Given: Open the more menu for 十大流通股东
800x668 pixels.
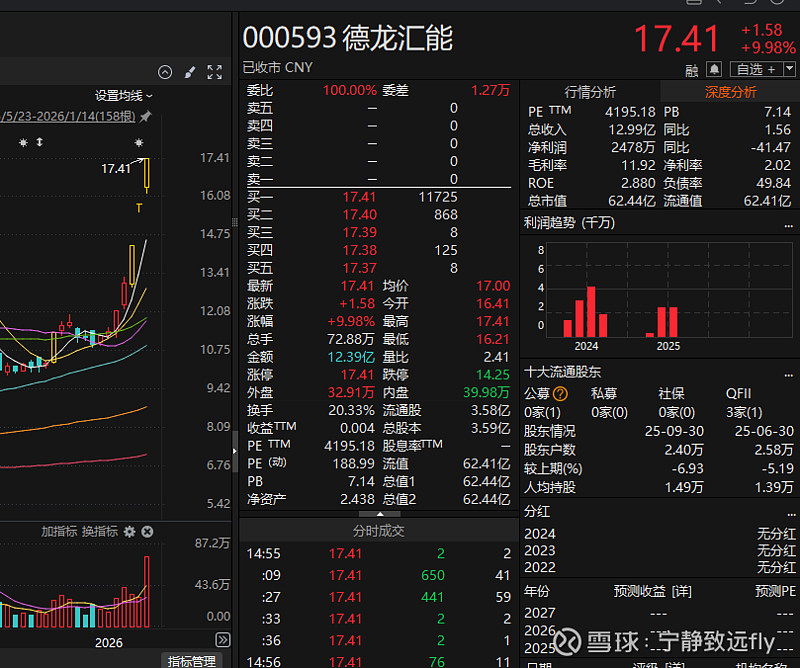Looking at the screenshot, I should 789,375.
